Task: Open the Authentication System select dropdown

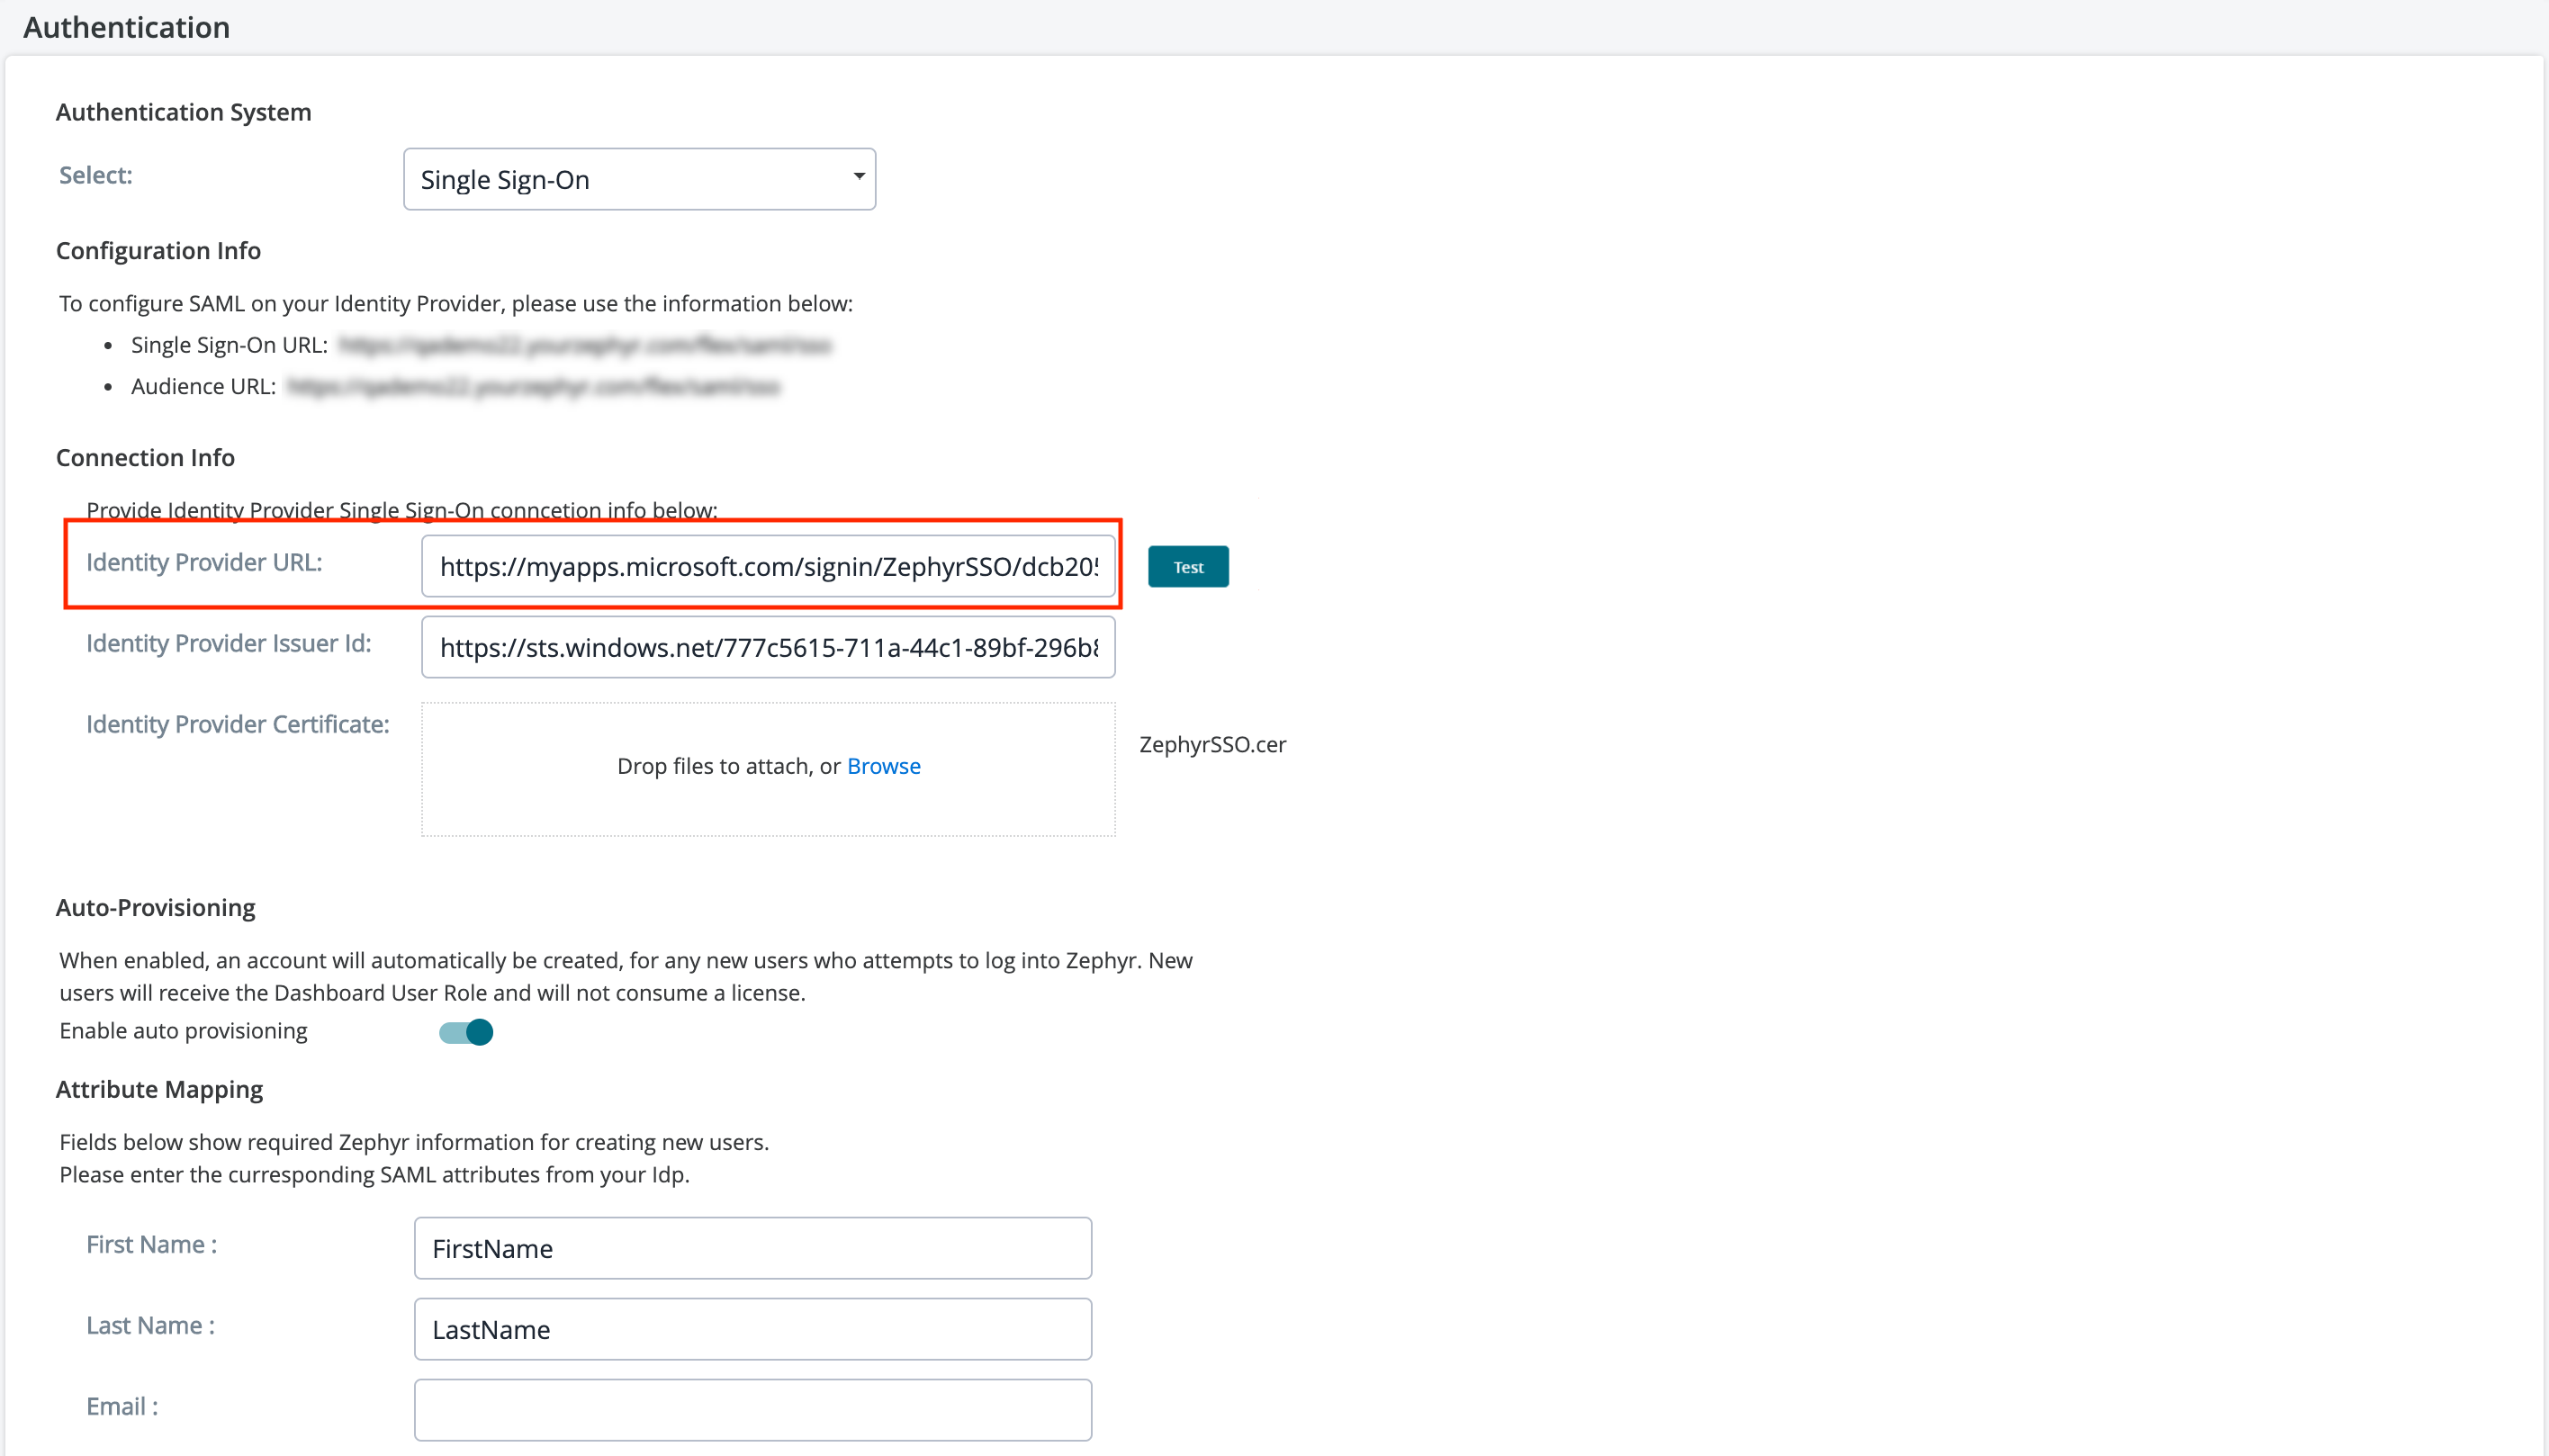Action: tap(638, 179)
